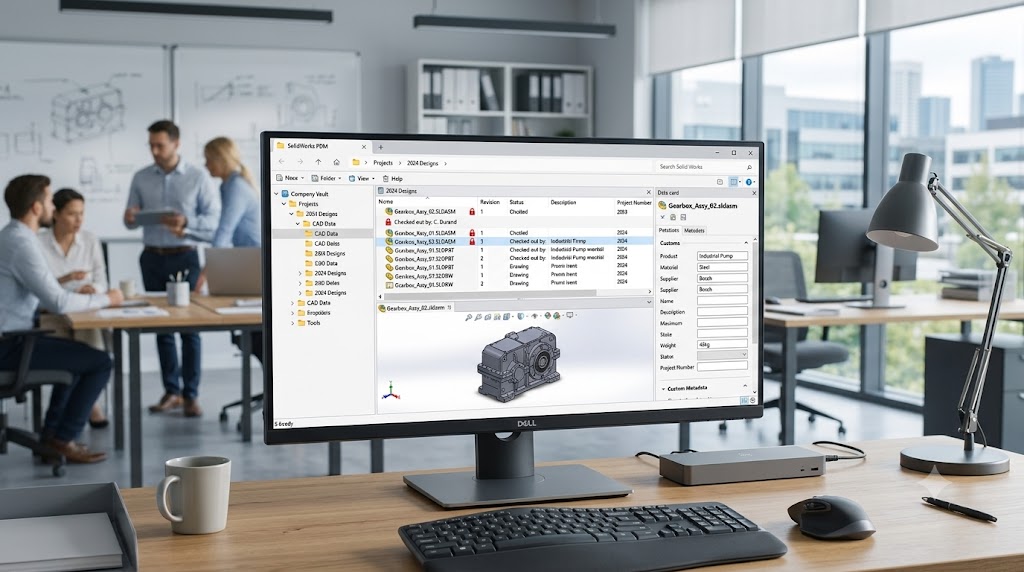This screenshot has width=1024, height=572.
Task: Click assembly icon beside Gearbox_Assy_02.sldasm data card title
Action: click(662, 205)
